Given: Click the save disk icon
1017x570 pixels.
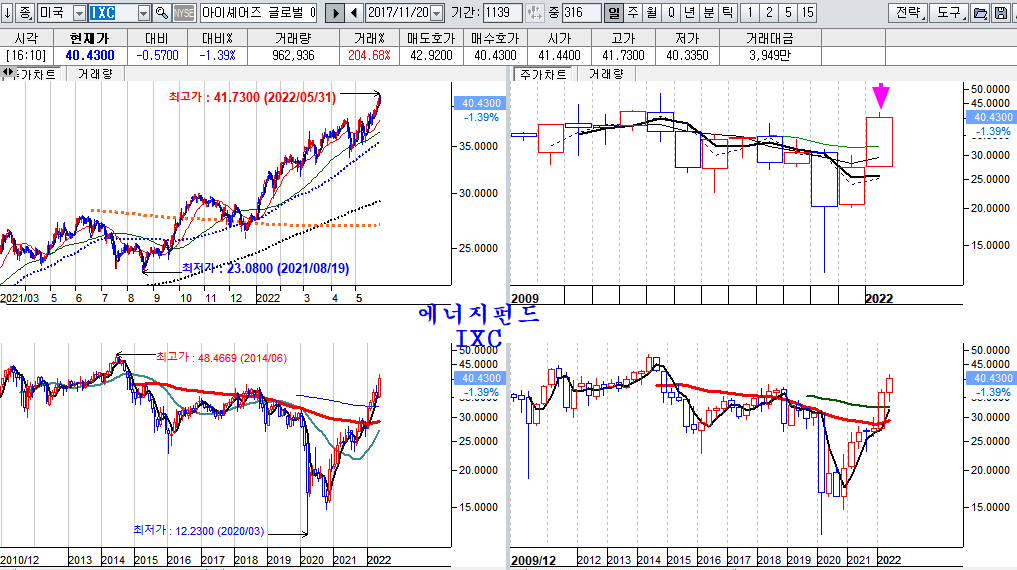Looking at the screenshot, I should click(1000, 13).
